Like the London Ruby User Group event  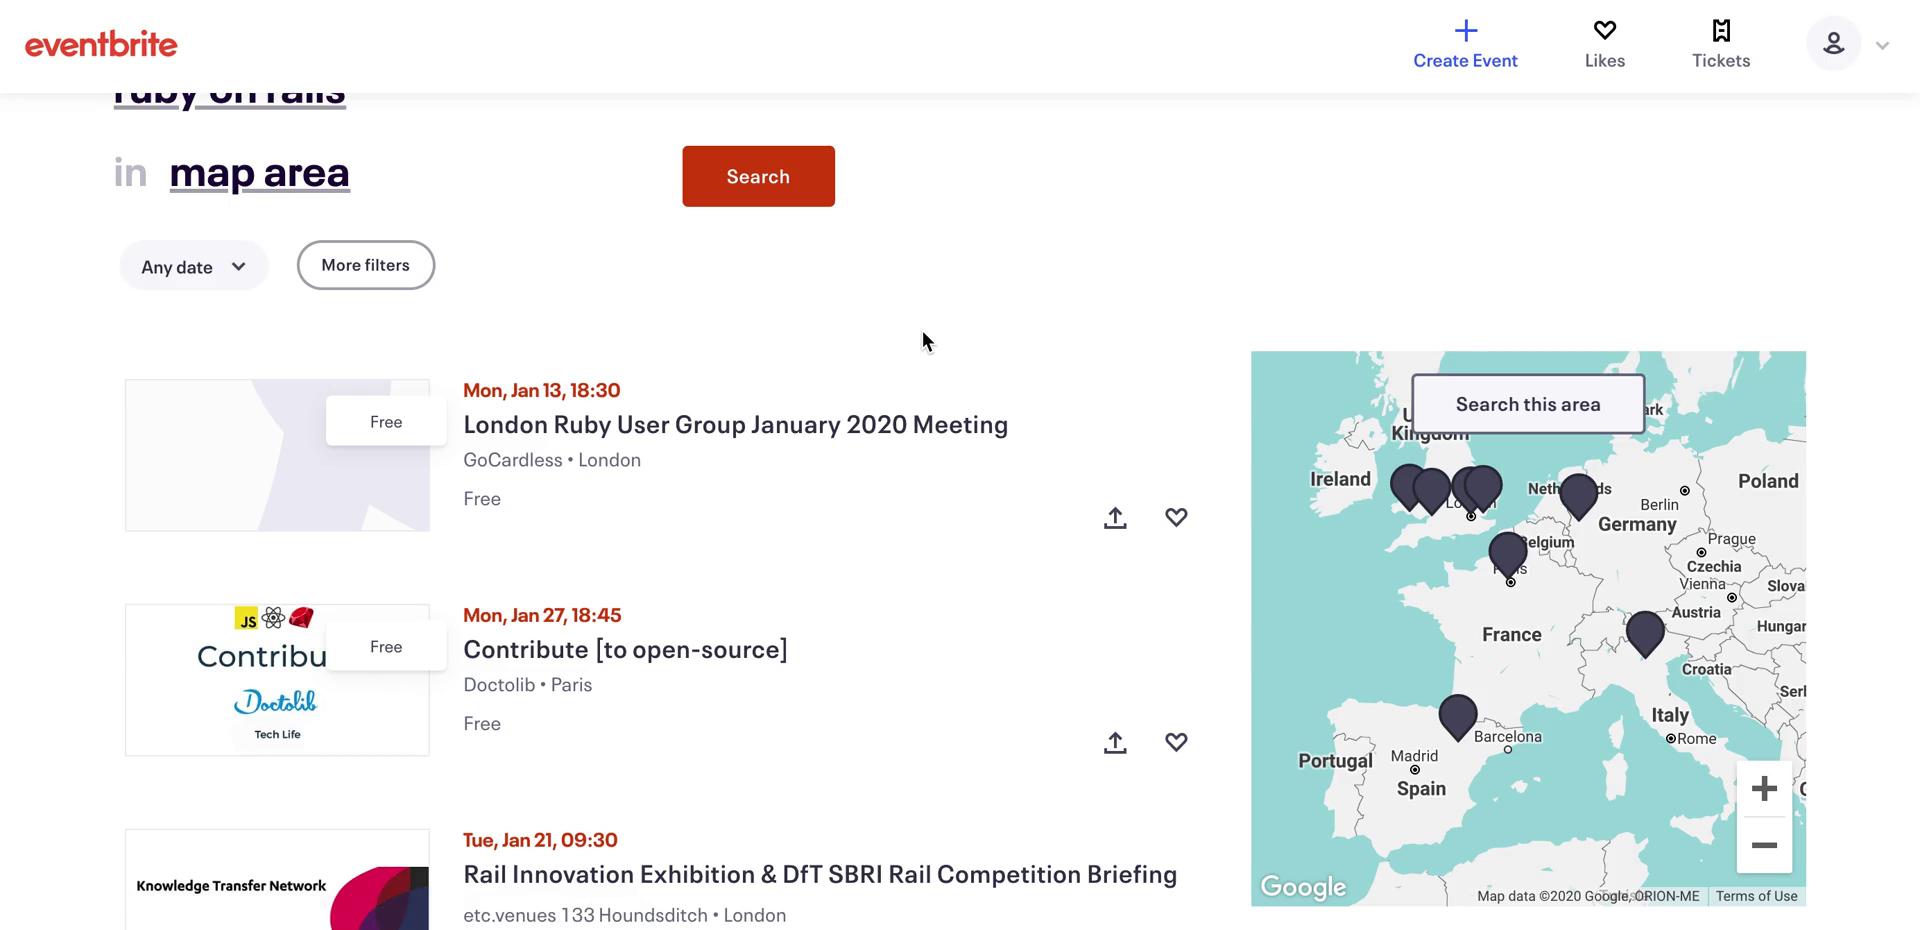(x=1176, y=517)
